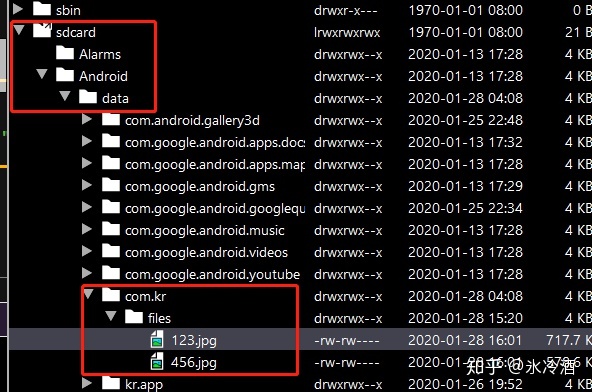The image size is (592, 392).
Task: Click the com.google.android.youtube folder icon
Action: (x=111, y=273)
